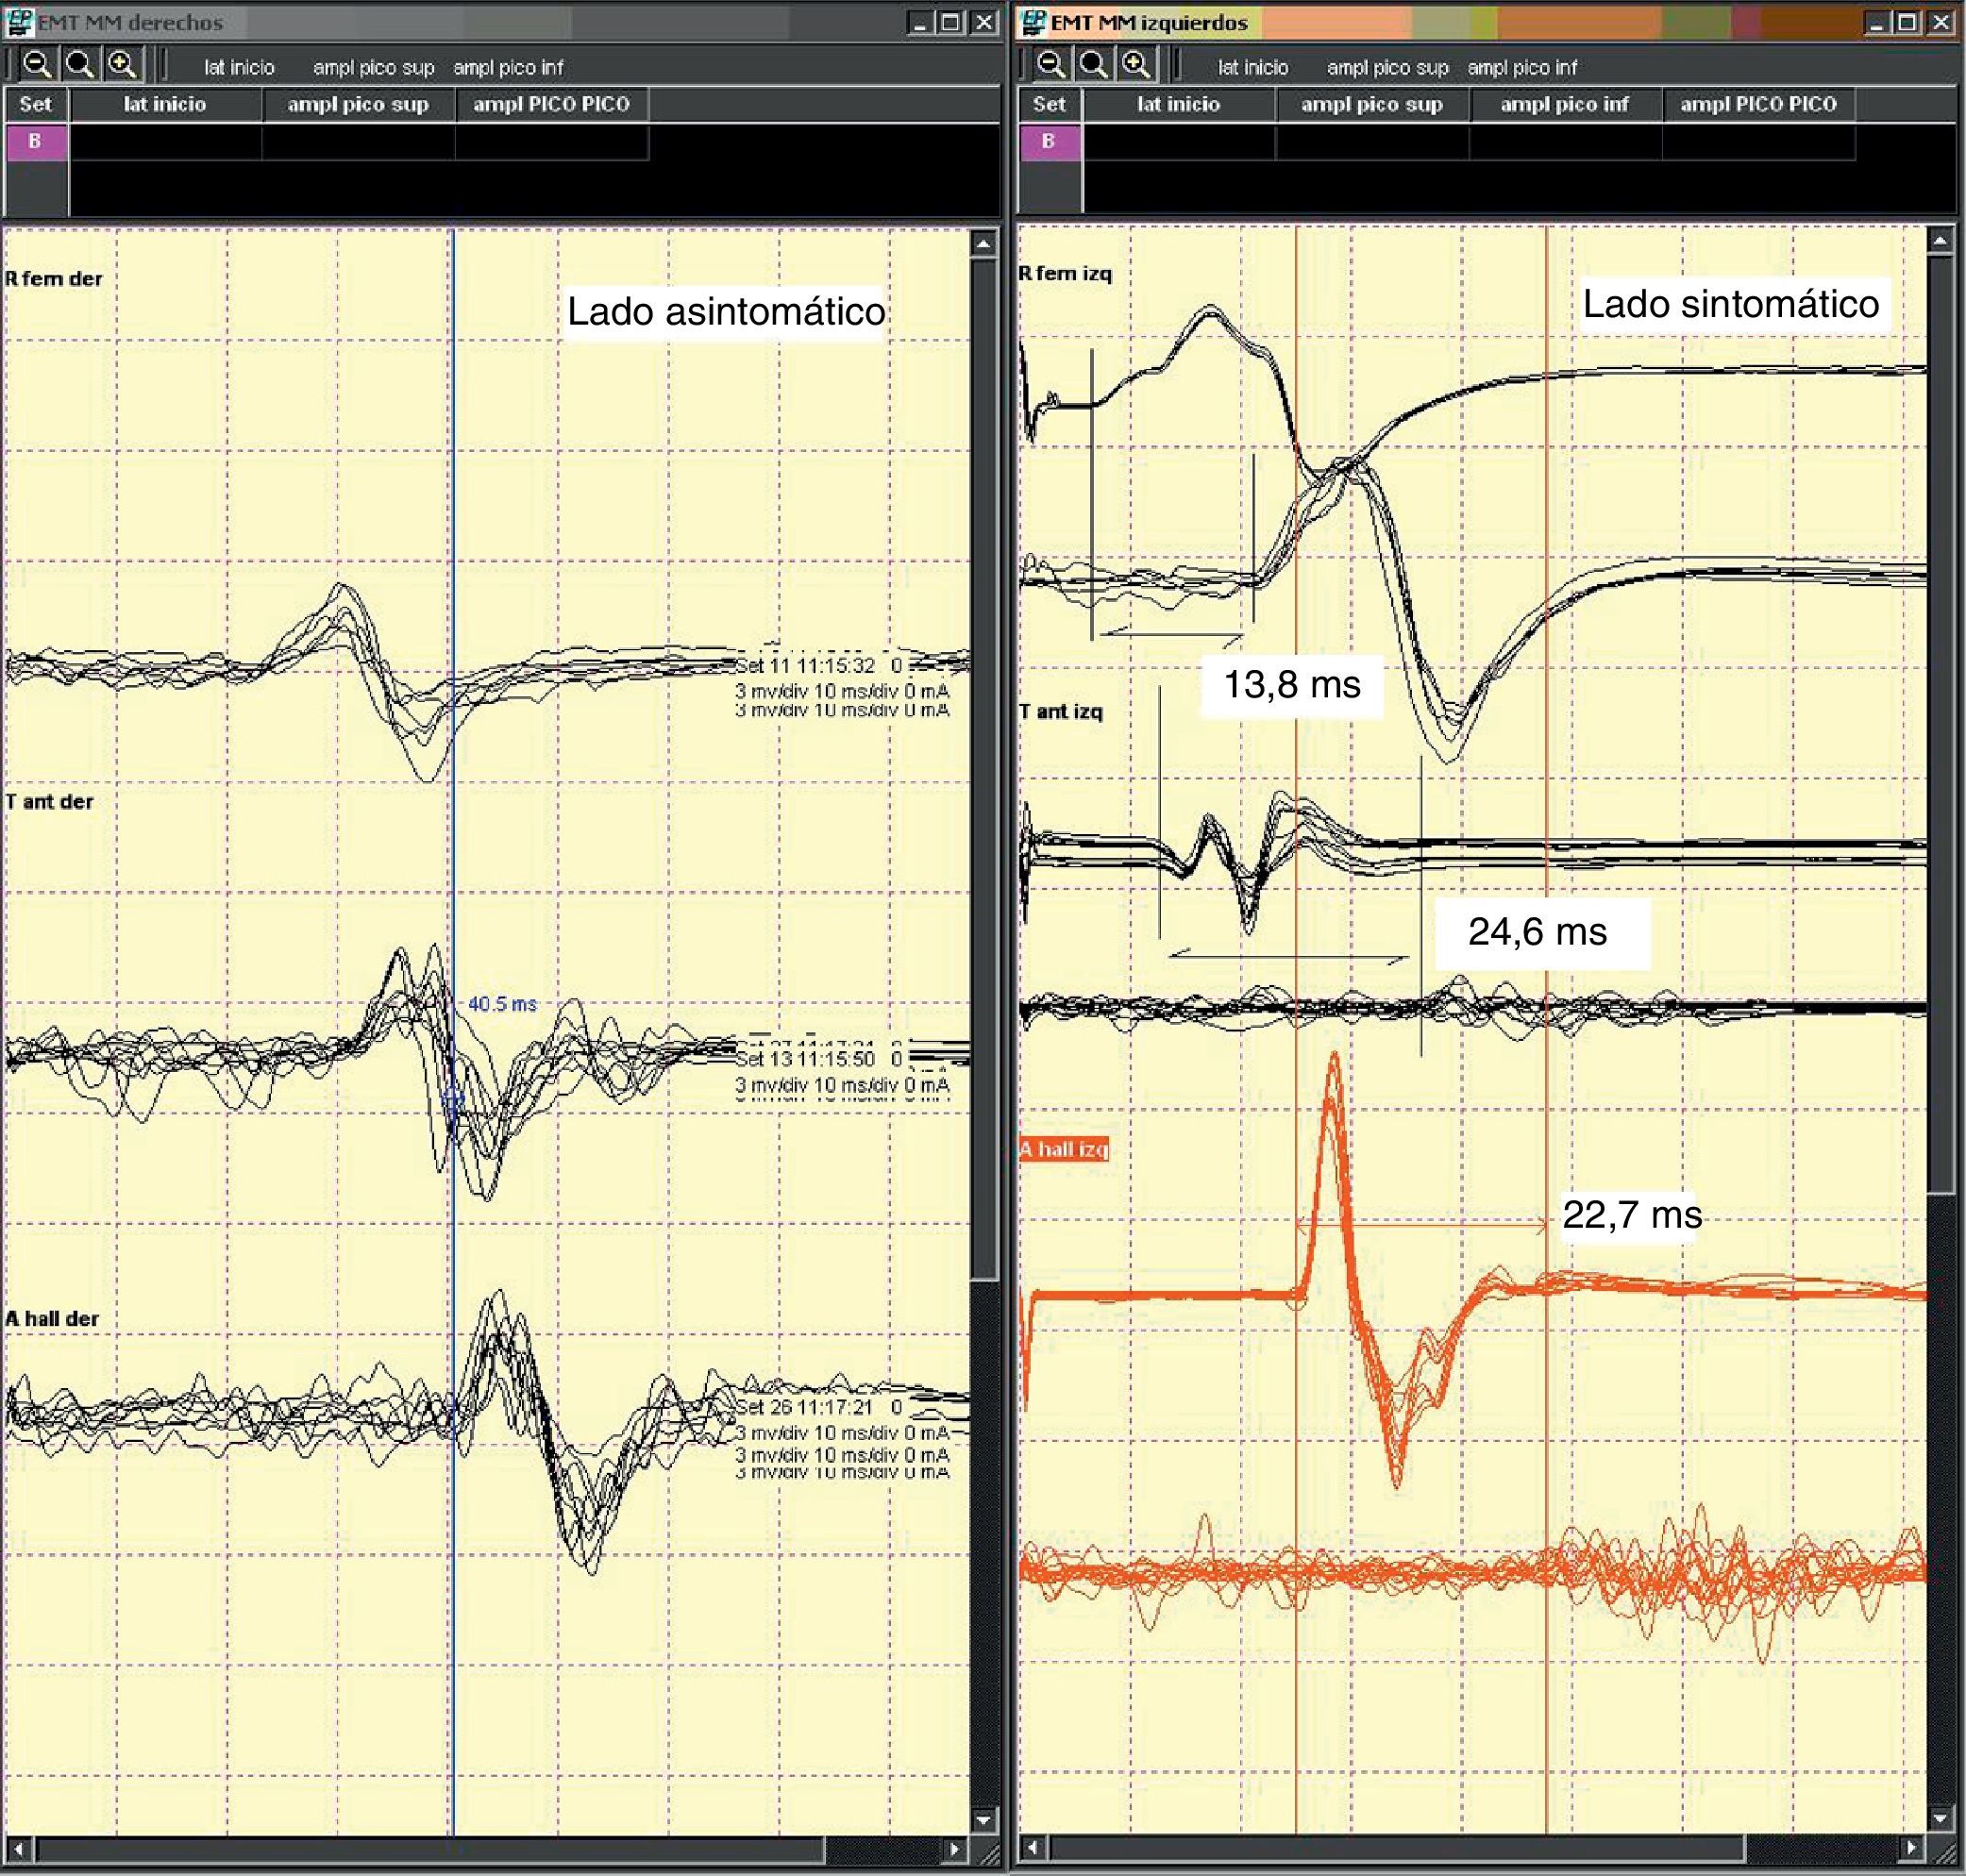This screenshot has height=1876, width=1966.
Task: Click zoom reset magnifier in derechos window
Action: [80, 66]
